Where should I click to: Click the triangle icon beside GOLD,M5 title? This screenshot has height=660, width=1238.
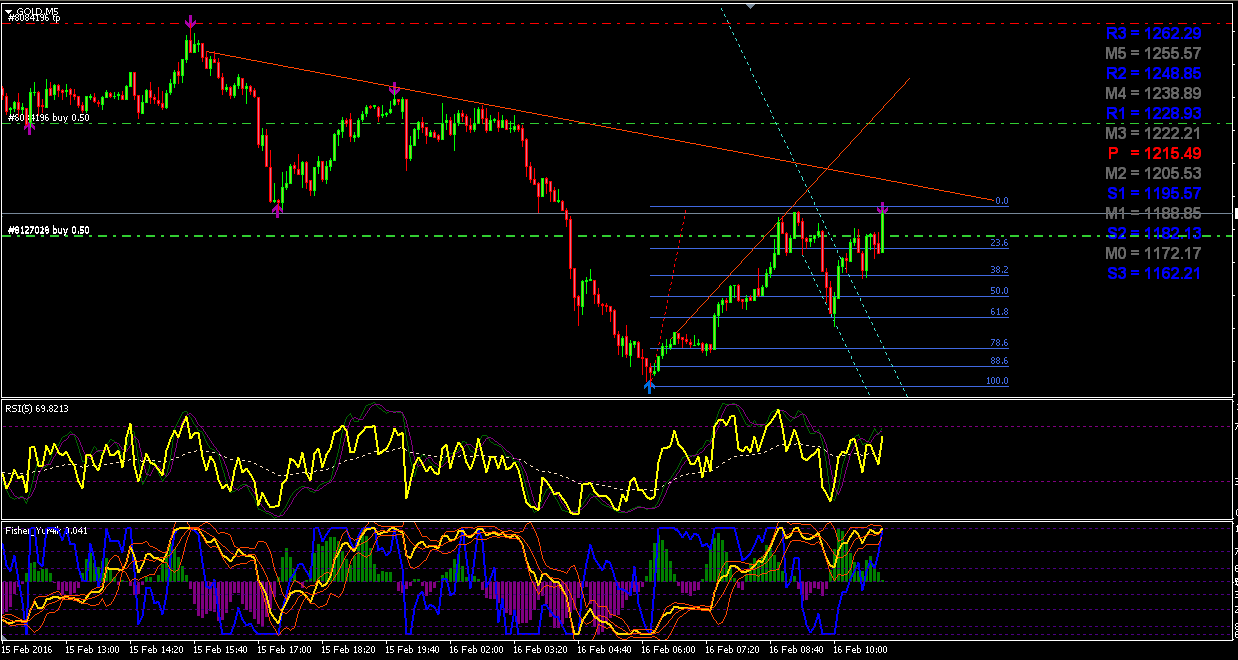pos(9,11)
